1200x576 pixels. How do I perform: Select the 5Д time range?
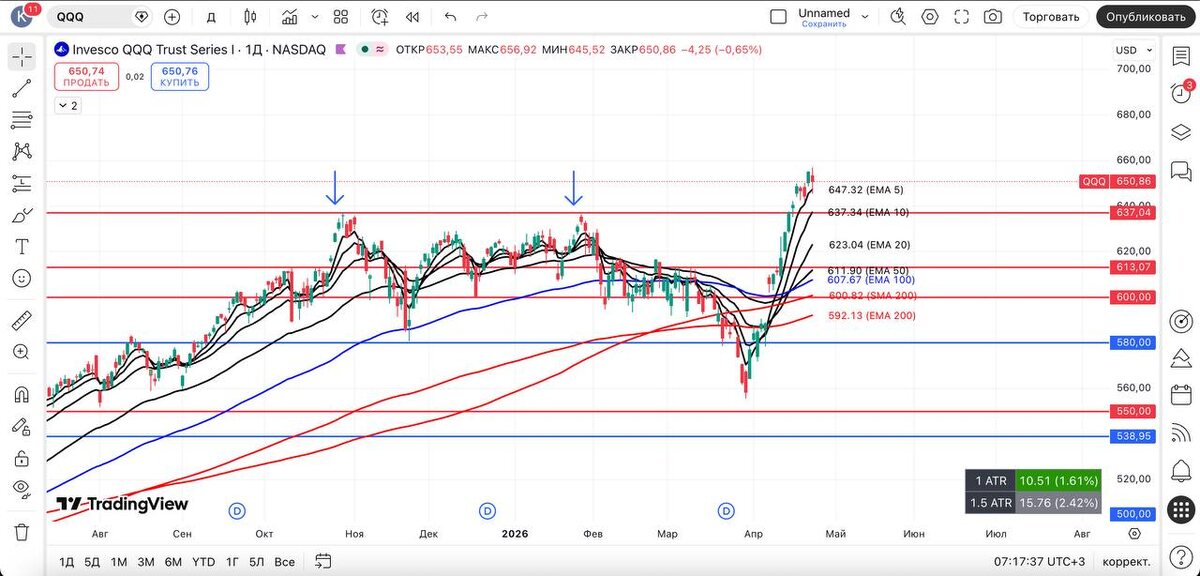click(92, 561)
